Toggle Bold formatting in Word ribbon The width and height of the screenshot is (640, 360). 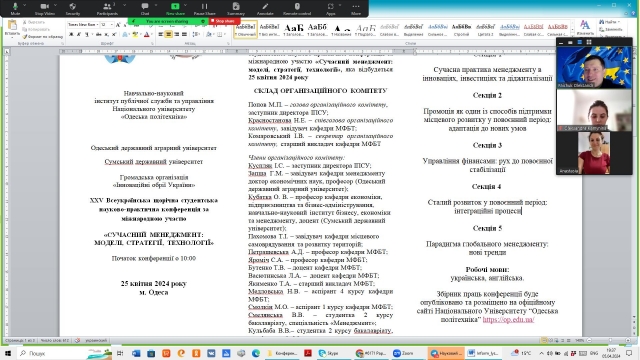71,35
